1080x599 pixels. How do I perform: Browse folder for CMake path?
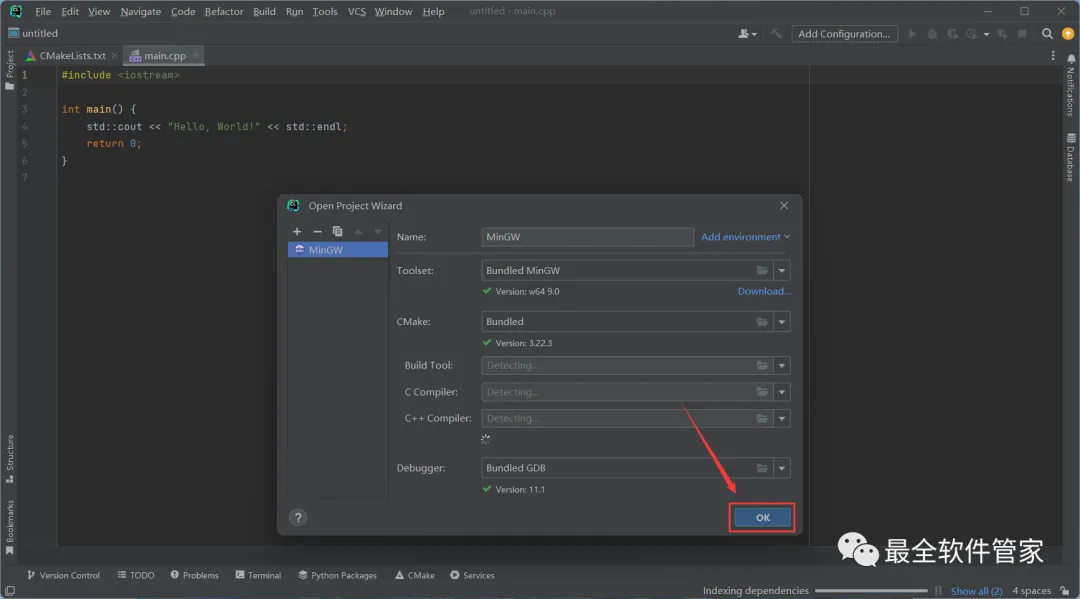pos(762,322)
